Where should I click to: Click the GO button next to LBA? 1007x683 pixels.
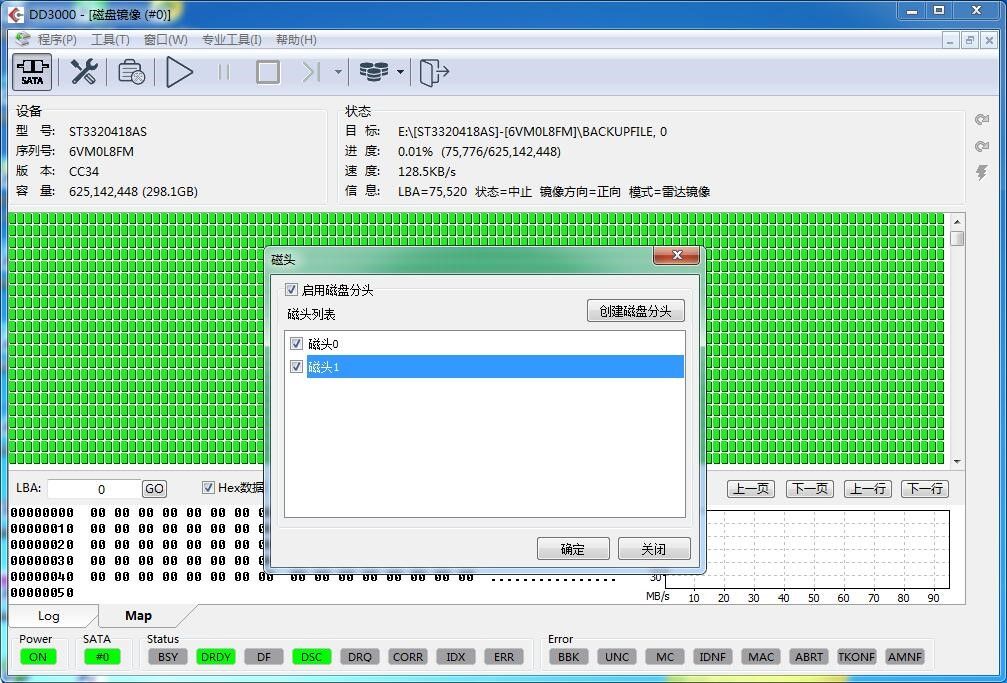tap(154, 489)
